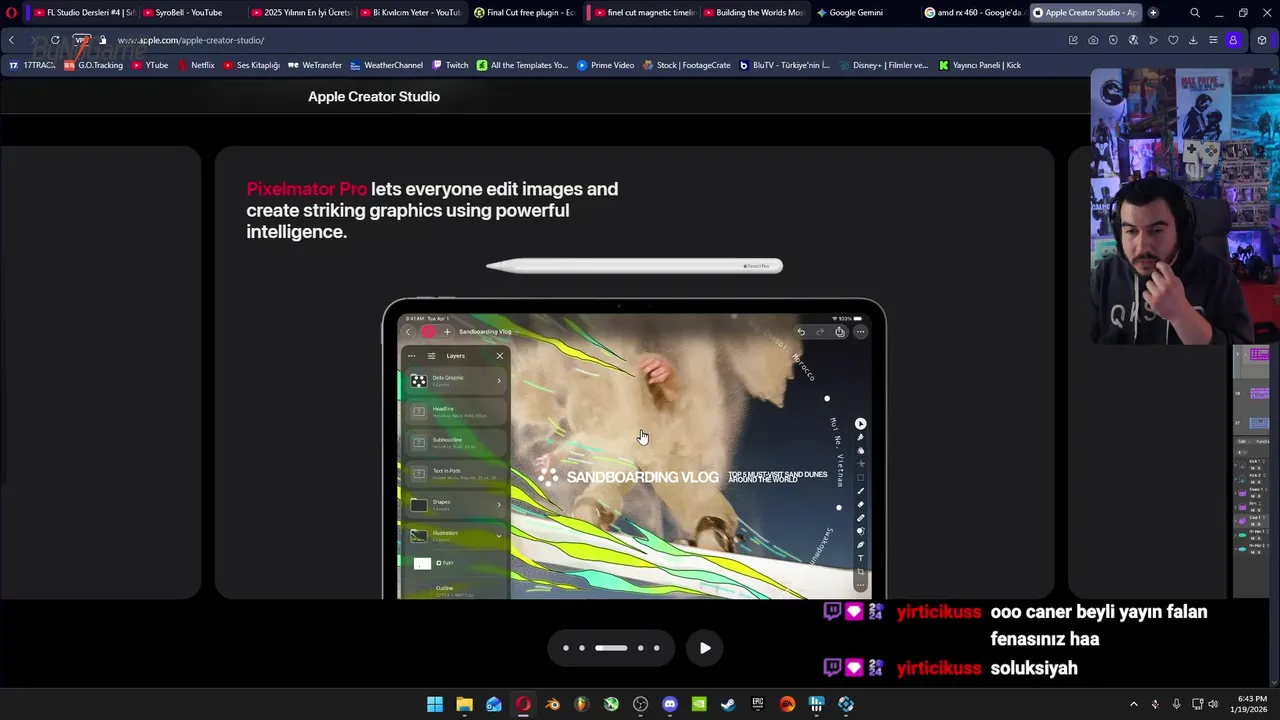This screenshot has height=720, width=1280.
Task: Open Epic Games launcher from the taskbar
Action: pyautogui.click(x=758, y=704)
